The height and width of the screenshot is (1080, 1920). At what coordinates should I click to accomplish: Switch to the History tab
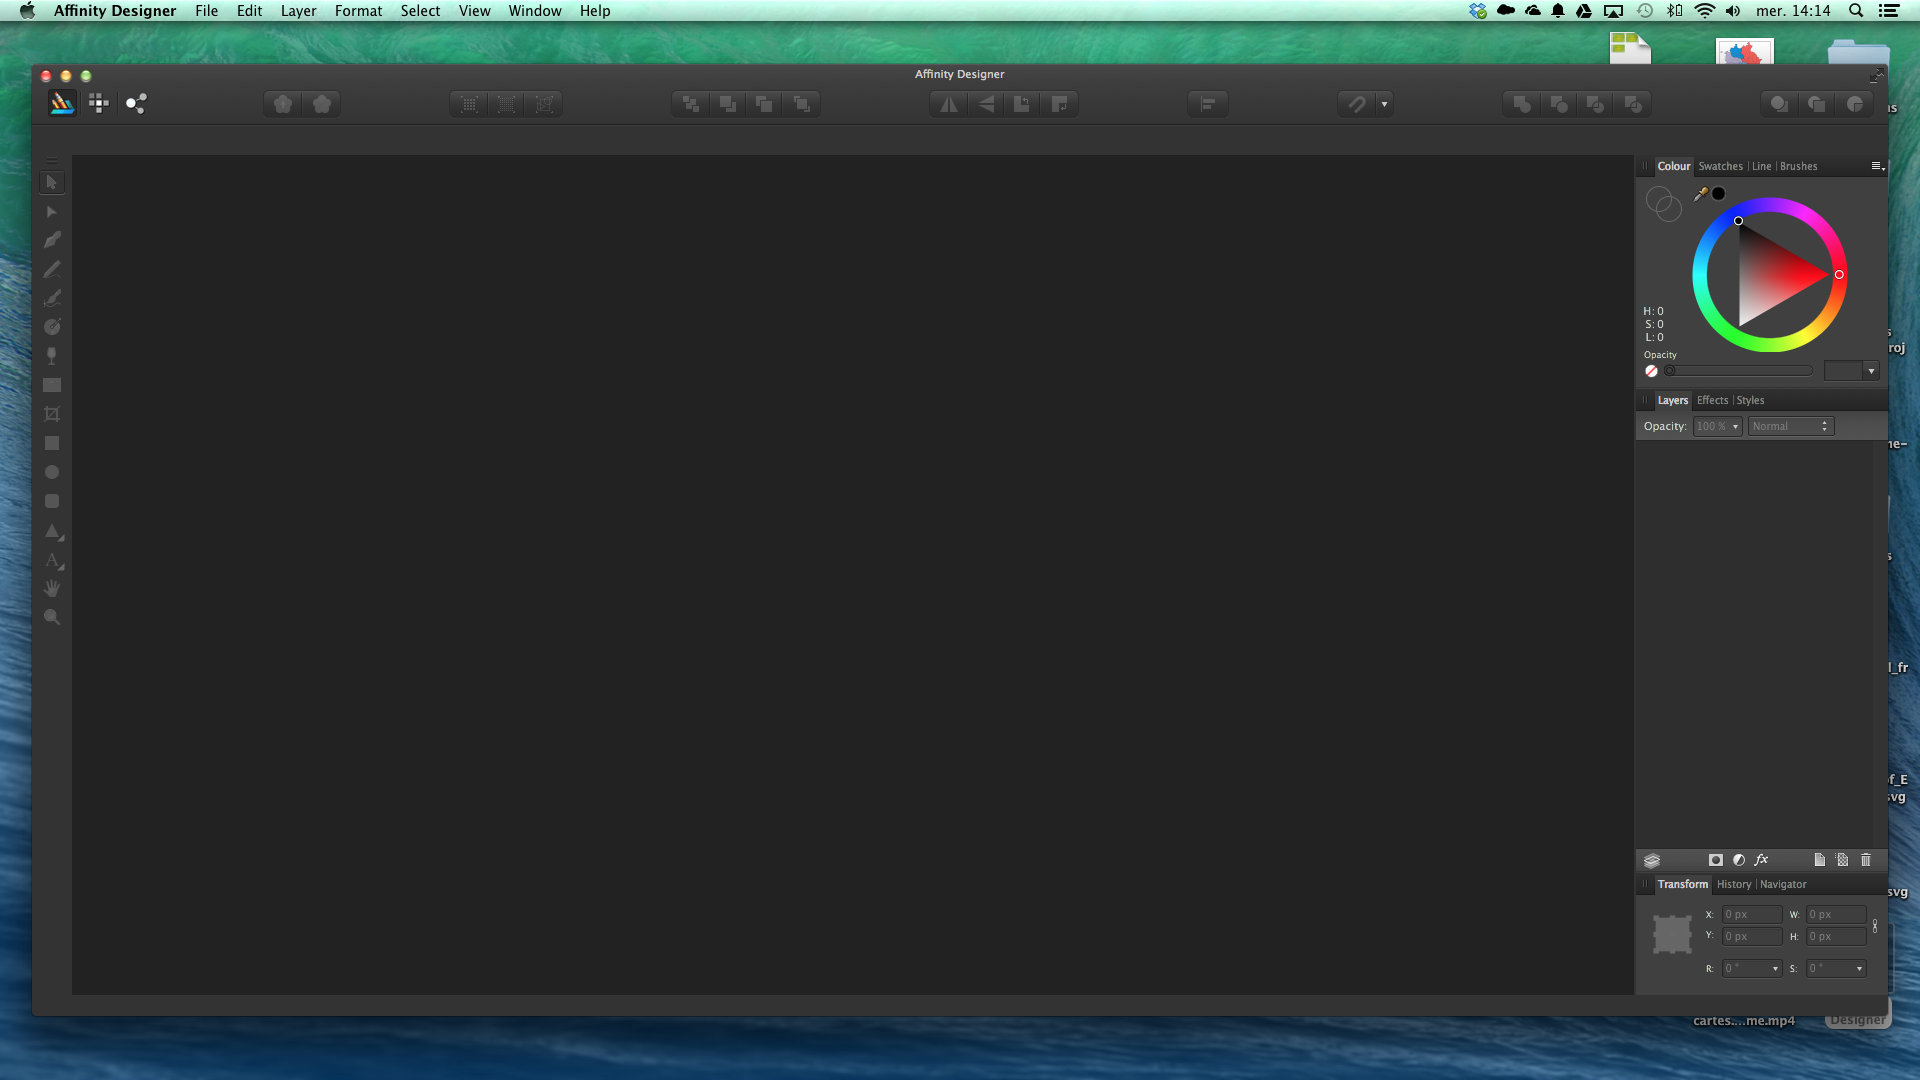click(x=1734, y=884)
